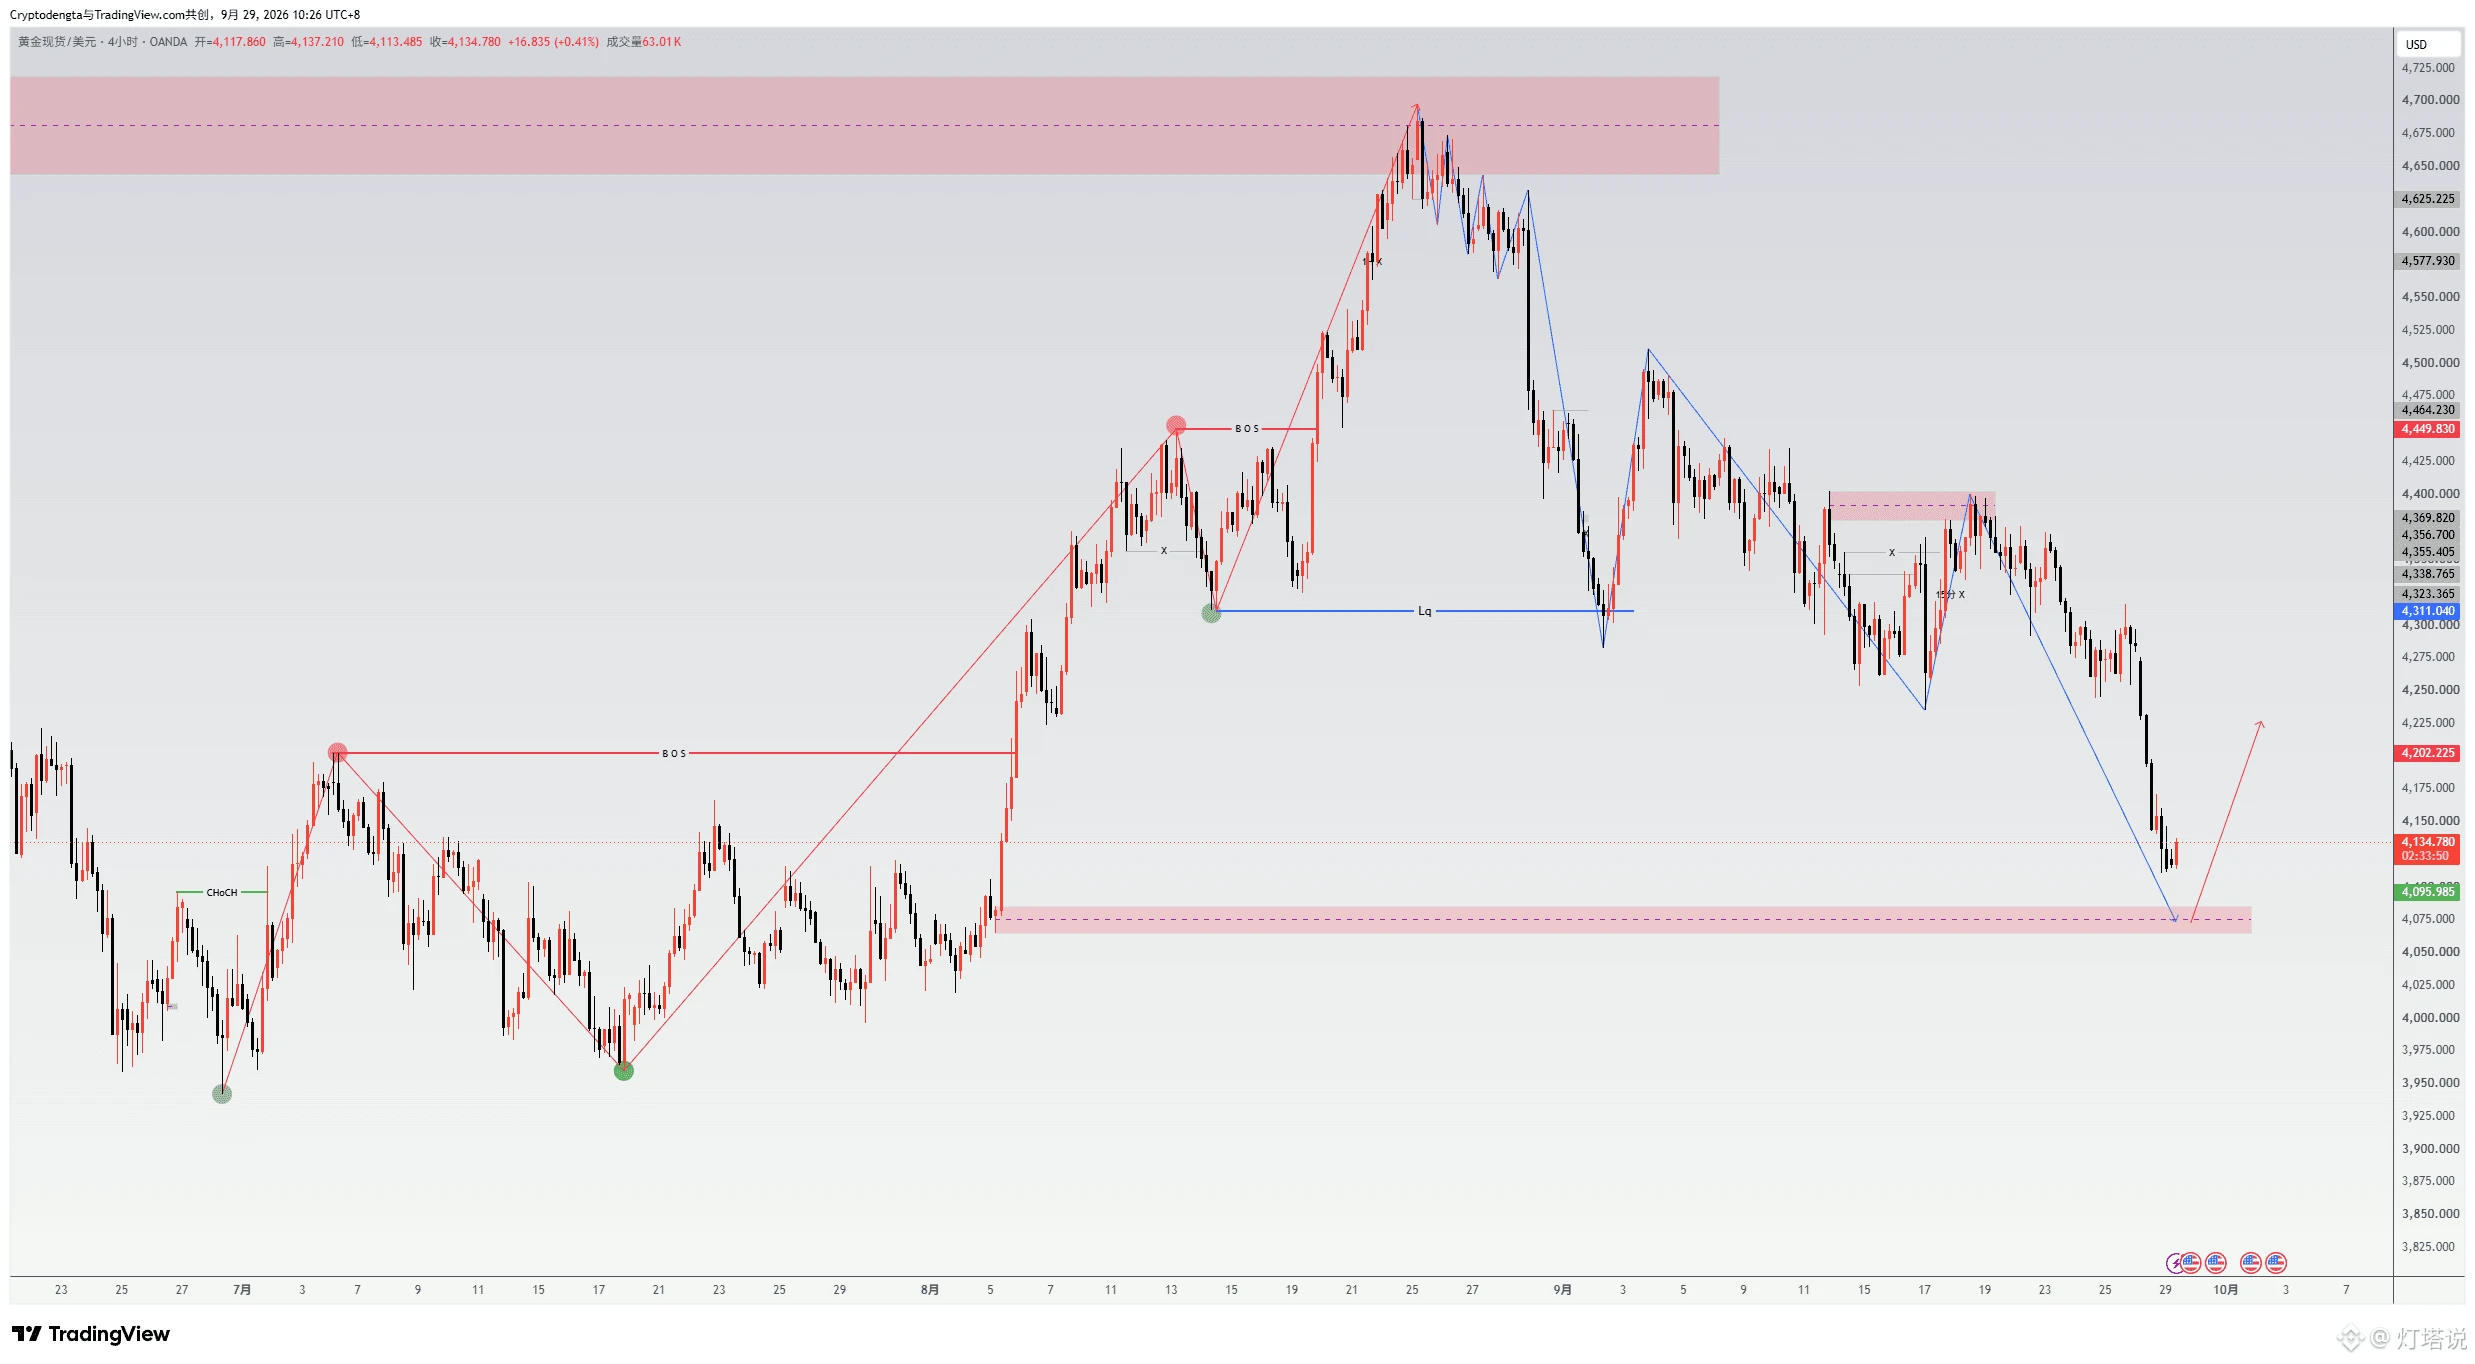Select the Lq liquidity line label
This screenshot has width=2475, height=1364.
click(1424, 611)
